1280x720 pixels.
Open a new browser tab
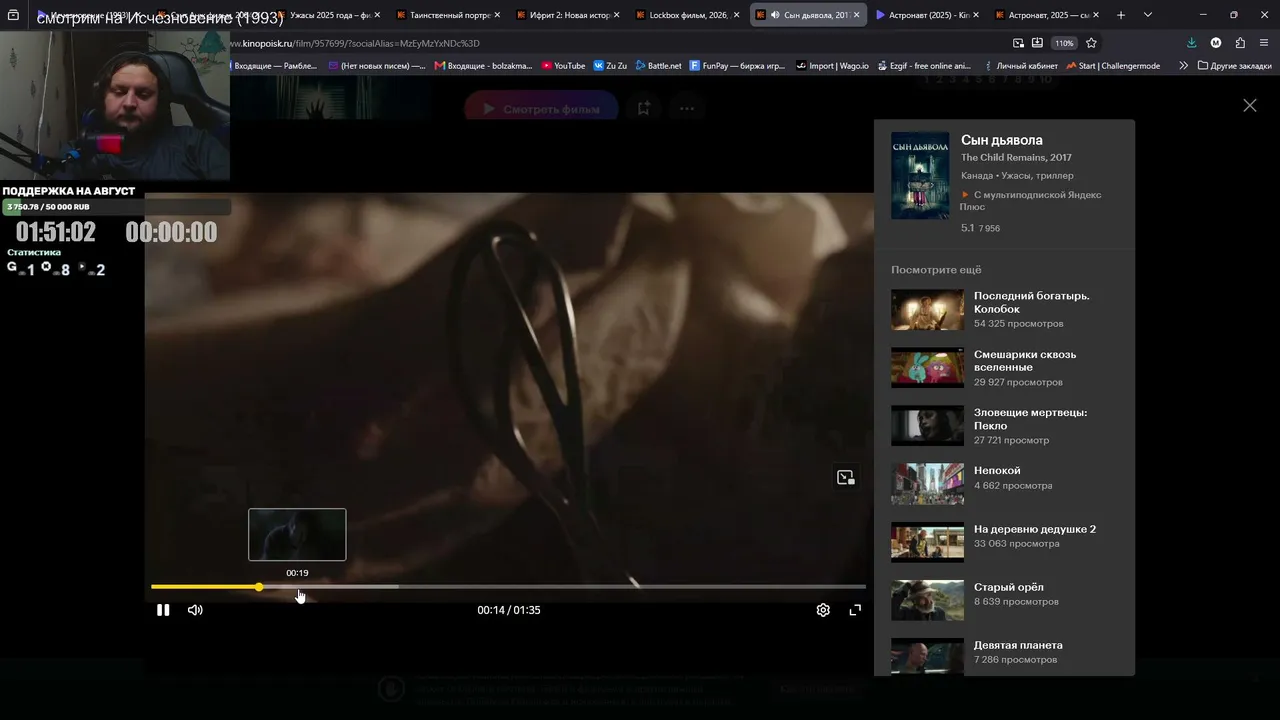click(x=1121, y=15)
